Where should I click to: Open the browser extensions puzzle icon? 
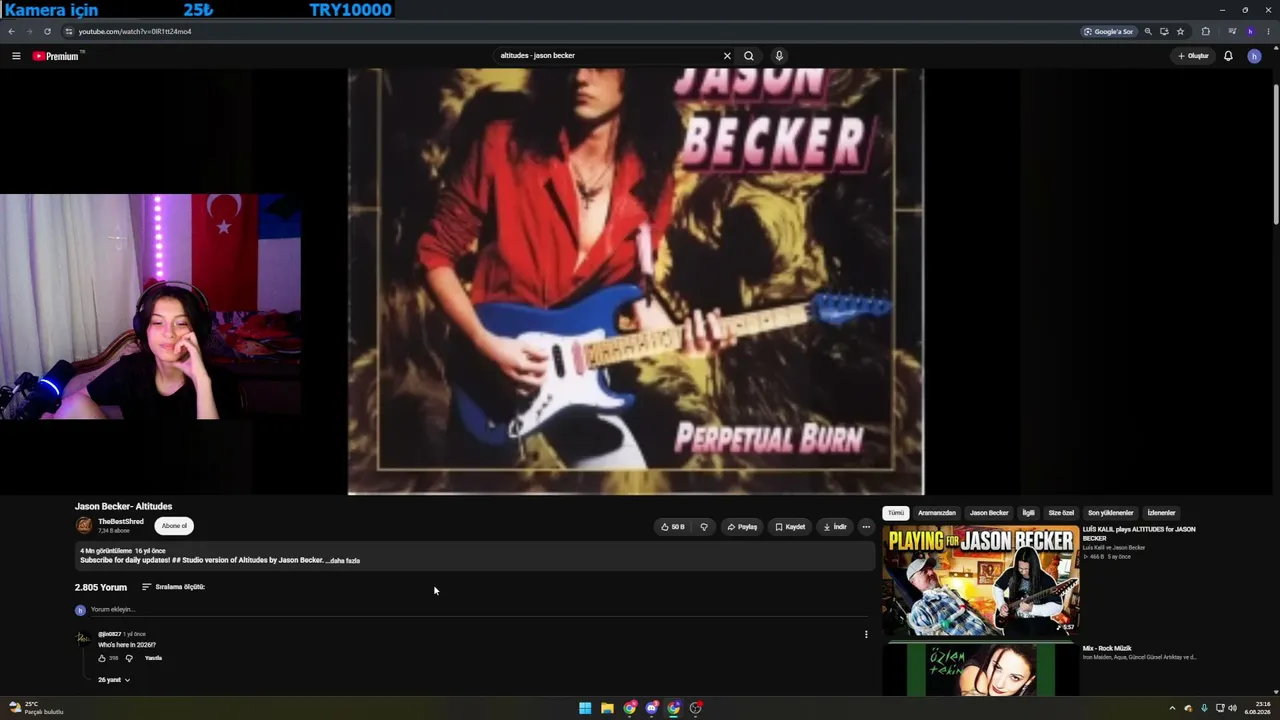point(1205,31)
